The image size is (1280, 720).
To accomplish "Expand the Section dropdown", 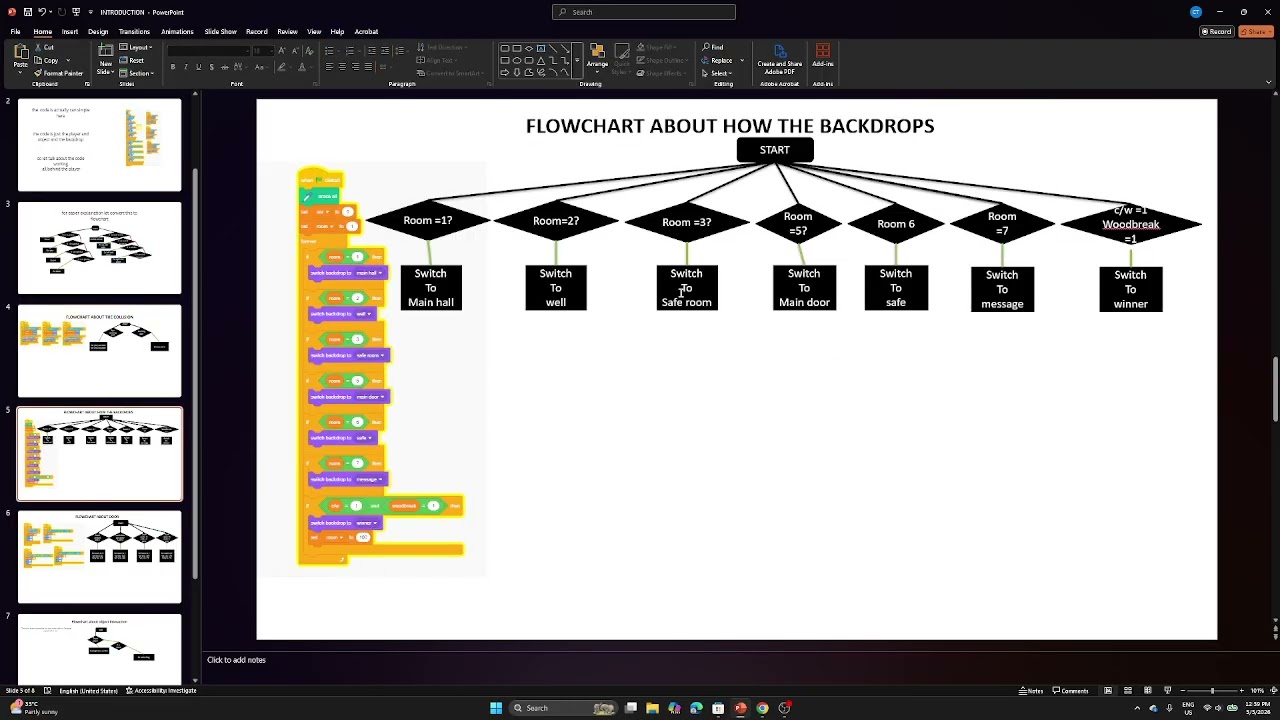I will (x=138, y=73).
